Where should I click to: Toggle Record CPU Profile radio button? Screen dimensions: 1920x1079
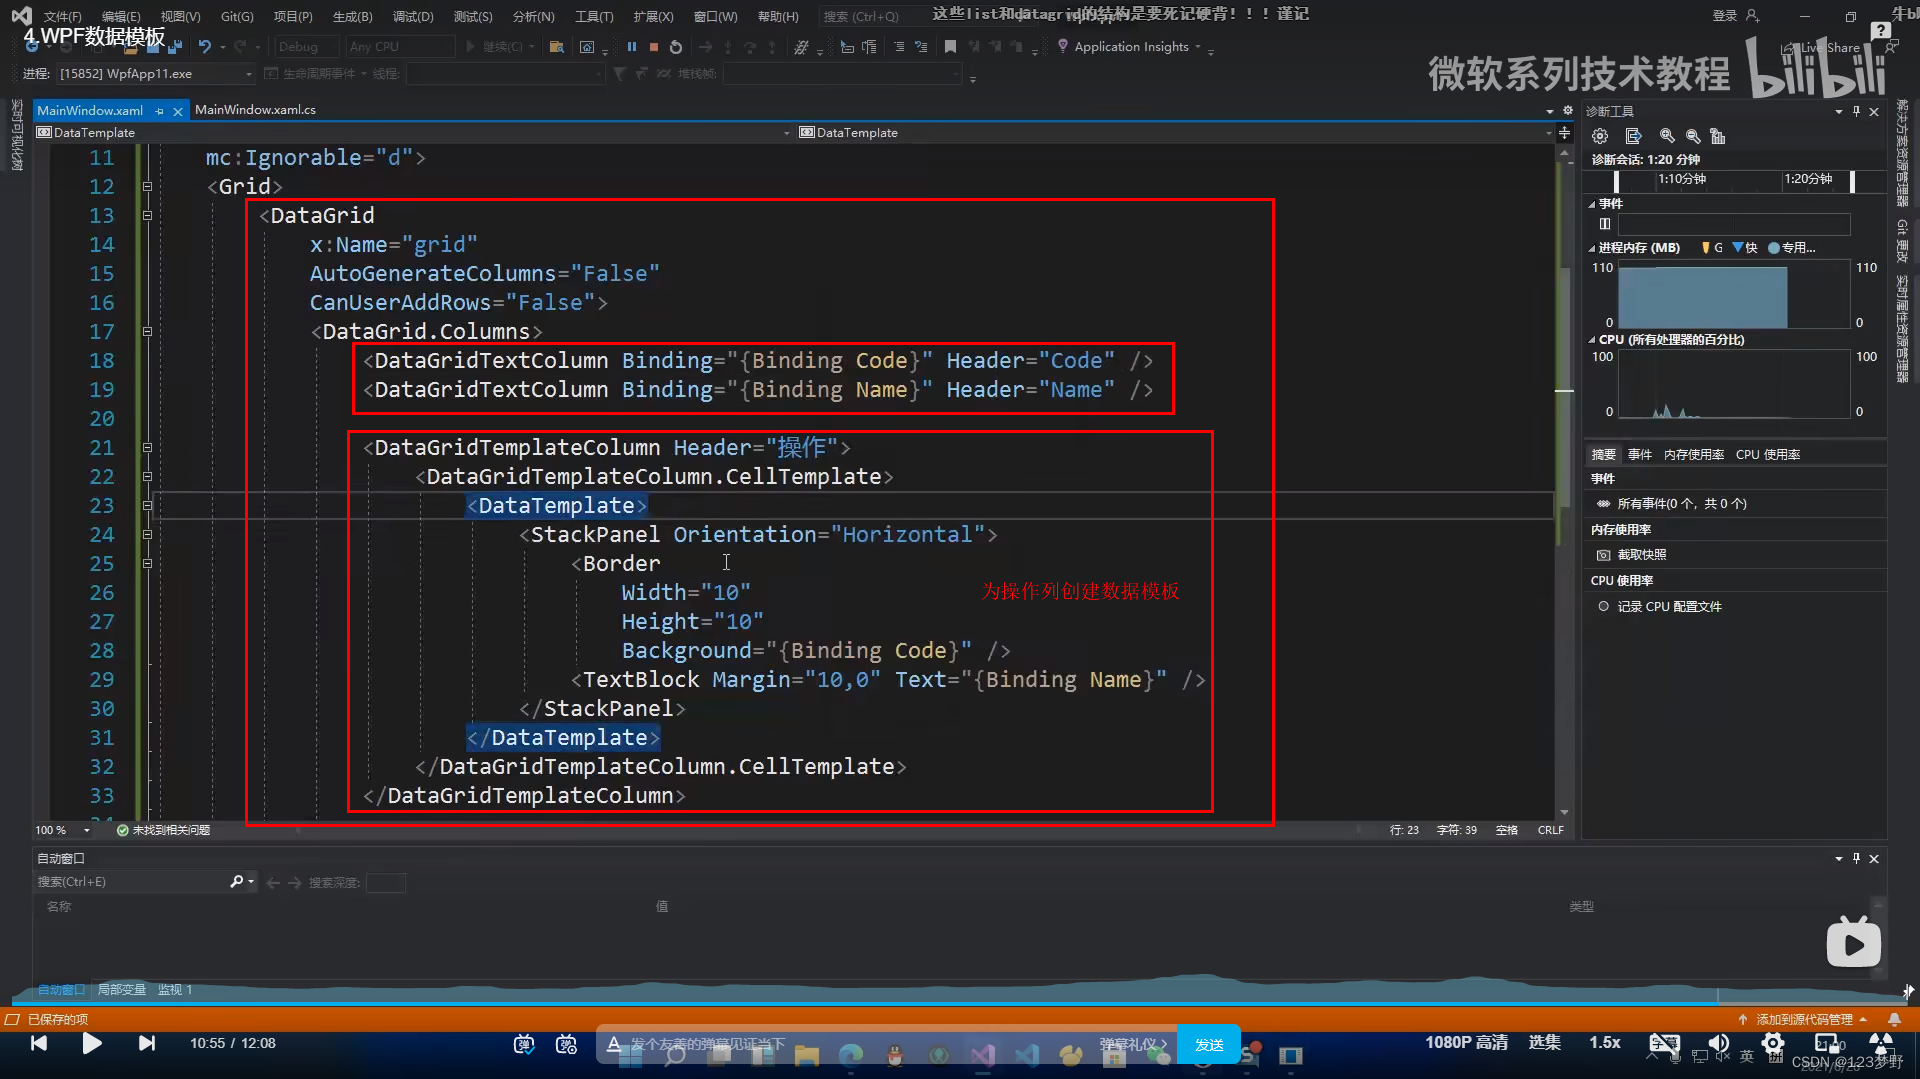coord(1604,606)
